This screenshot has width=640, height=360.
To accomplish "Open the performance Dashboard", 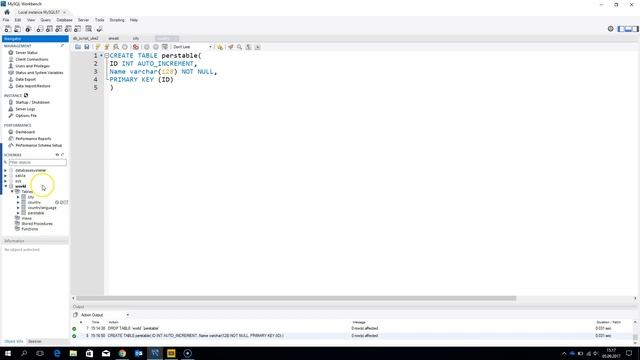I will [25, 132].
